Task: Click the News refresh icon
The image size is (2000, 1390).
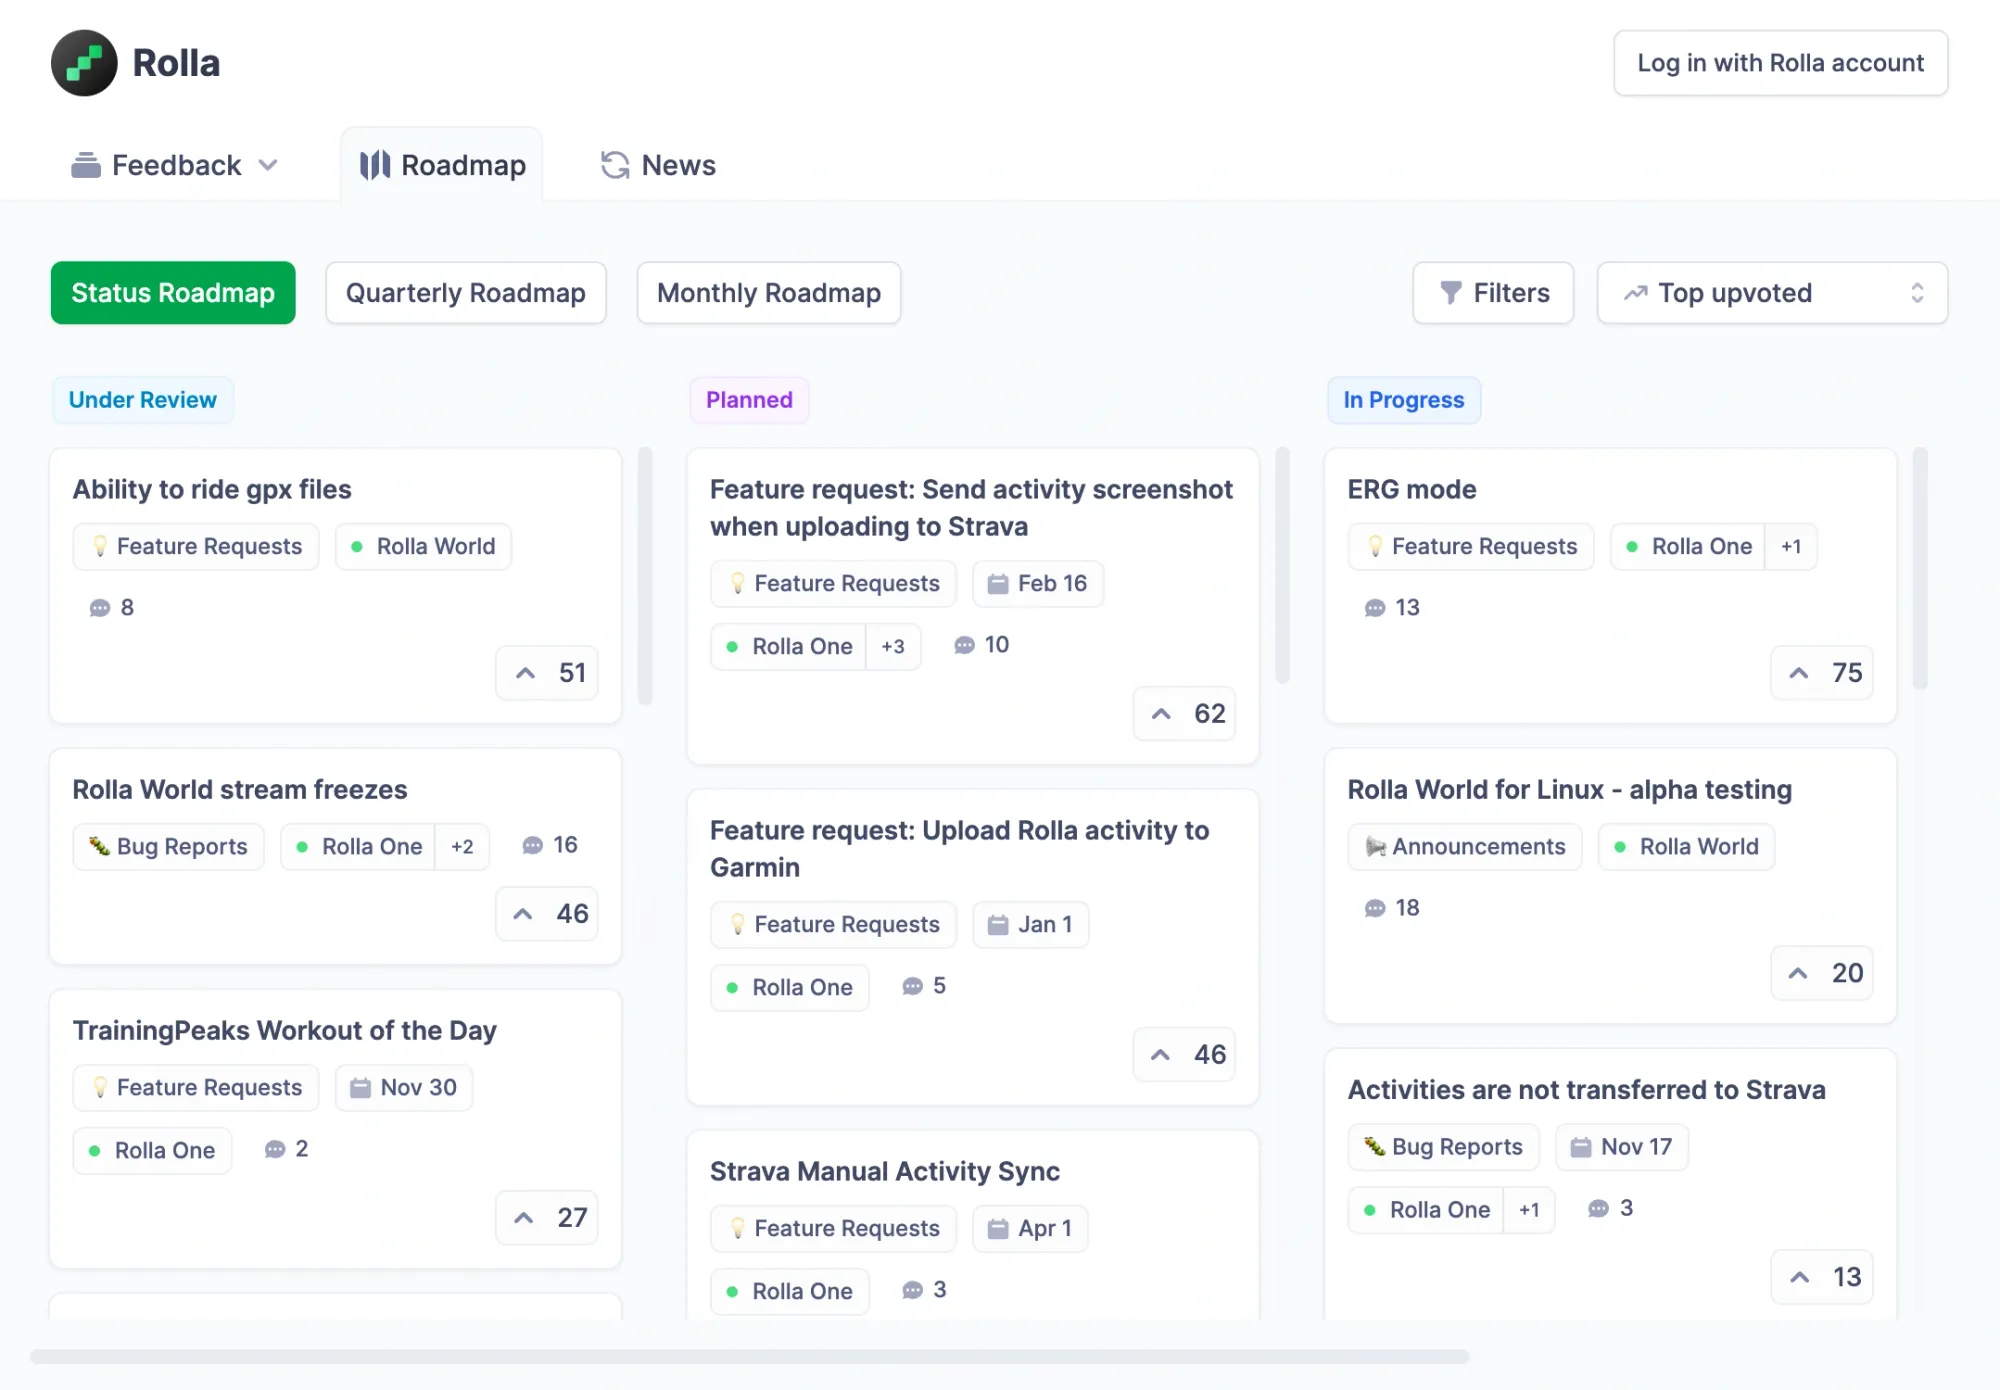Action: coord(614,164)
